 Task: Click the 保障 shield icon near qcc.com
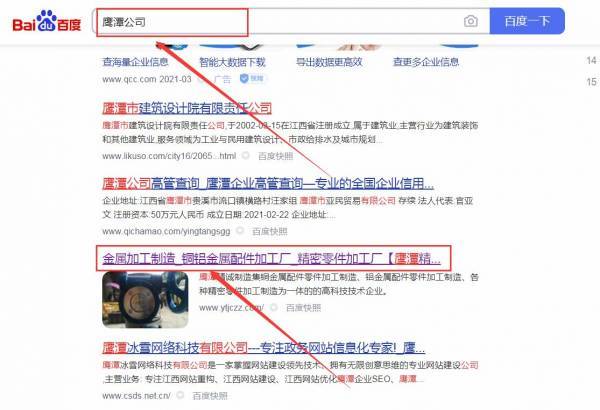(x=244, y=78)
